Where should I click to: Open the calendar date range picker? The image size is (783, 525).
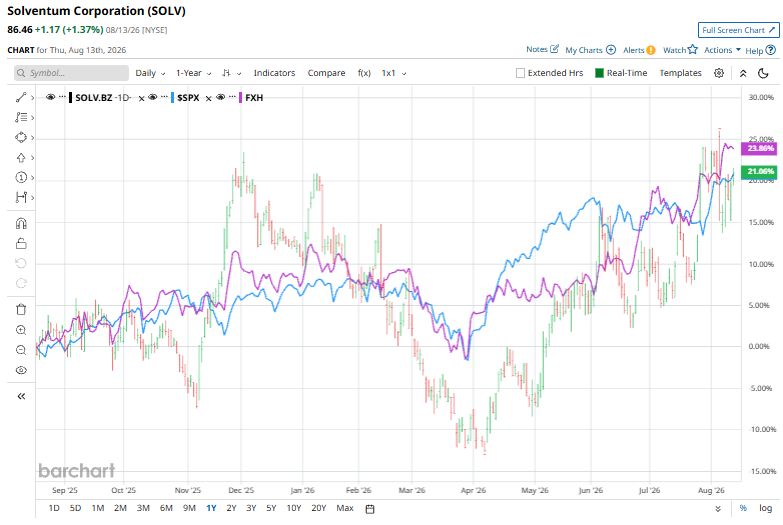tap(370, 509)
